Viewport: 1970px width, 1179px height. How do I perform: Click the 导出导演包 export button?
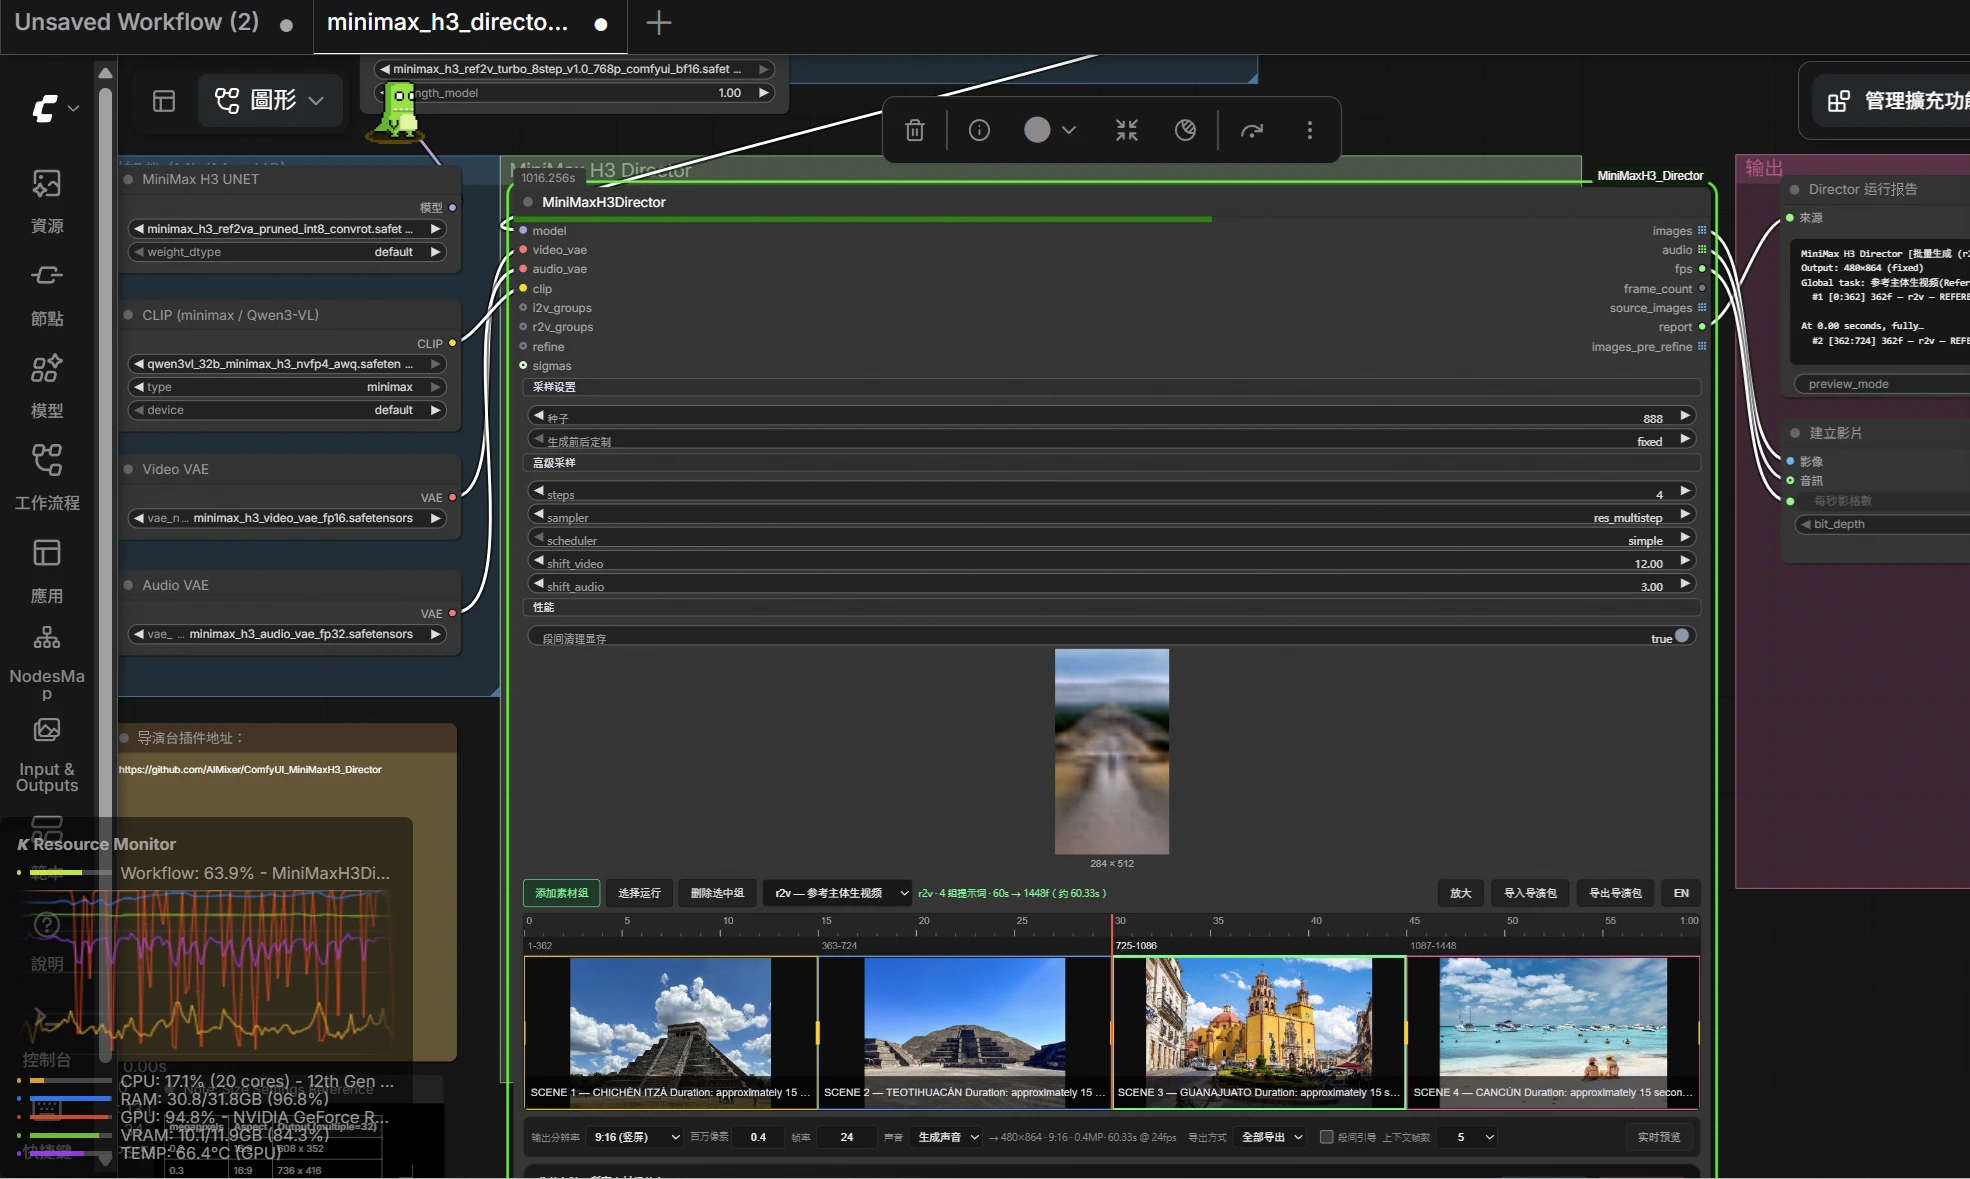(x=1615, y=893)
